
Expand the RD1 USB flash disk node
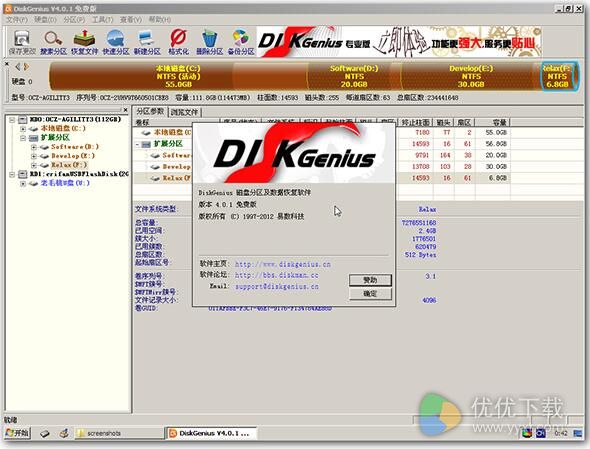12,174
